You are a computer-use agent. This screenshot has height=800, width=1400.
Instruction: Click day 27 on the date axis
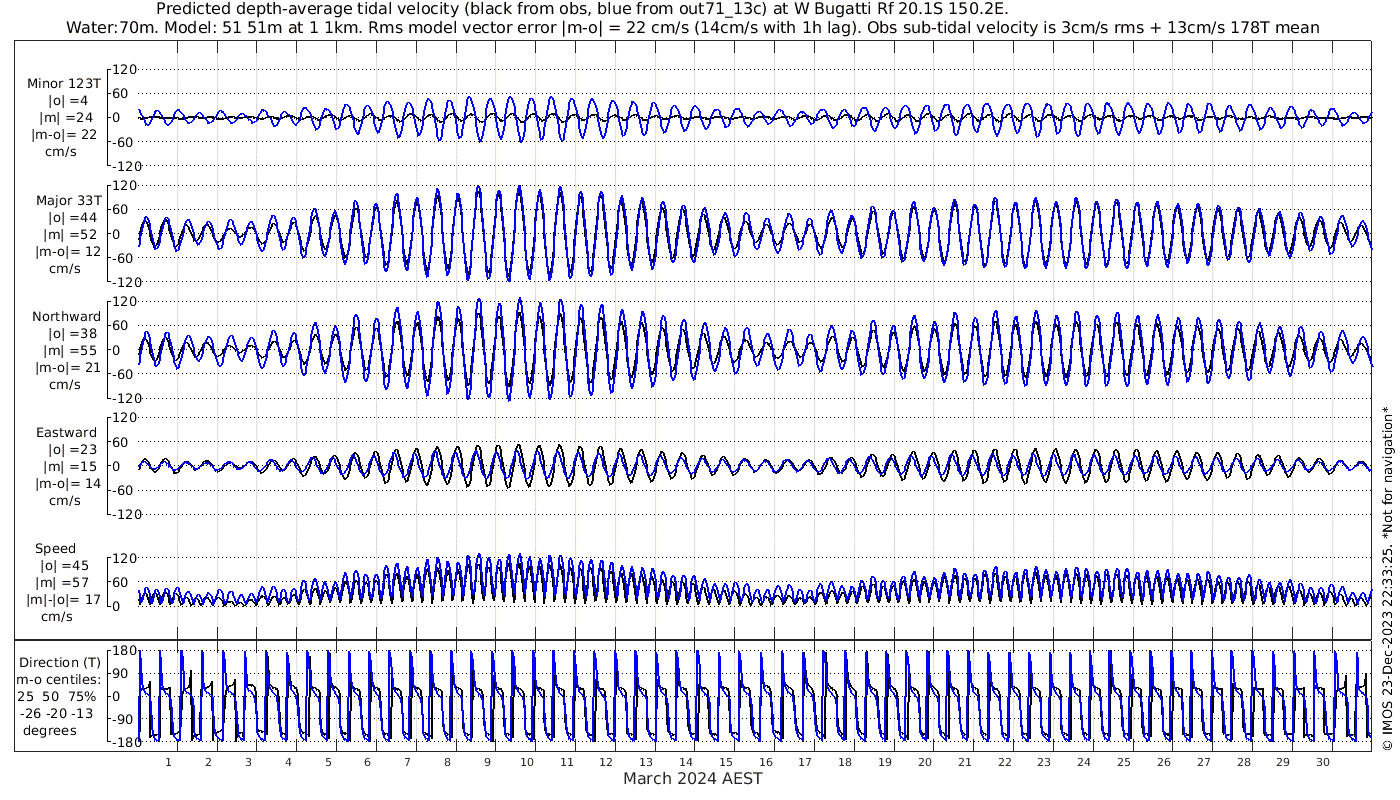pyautogui.click(x=1203, y=762)
